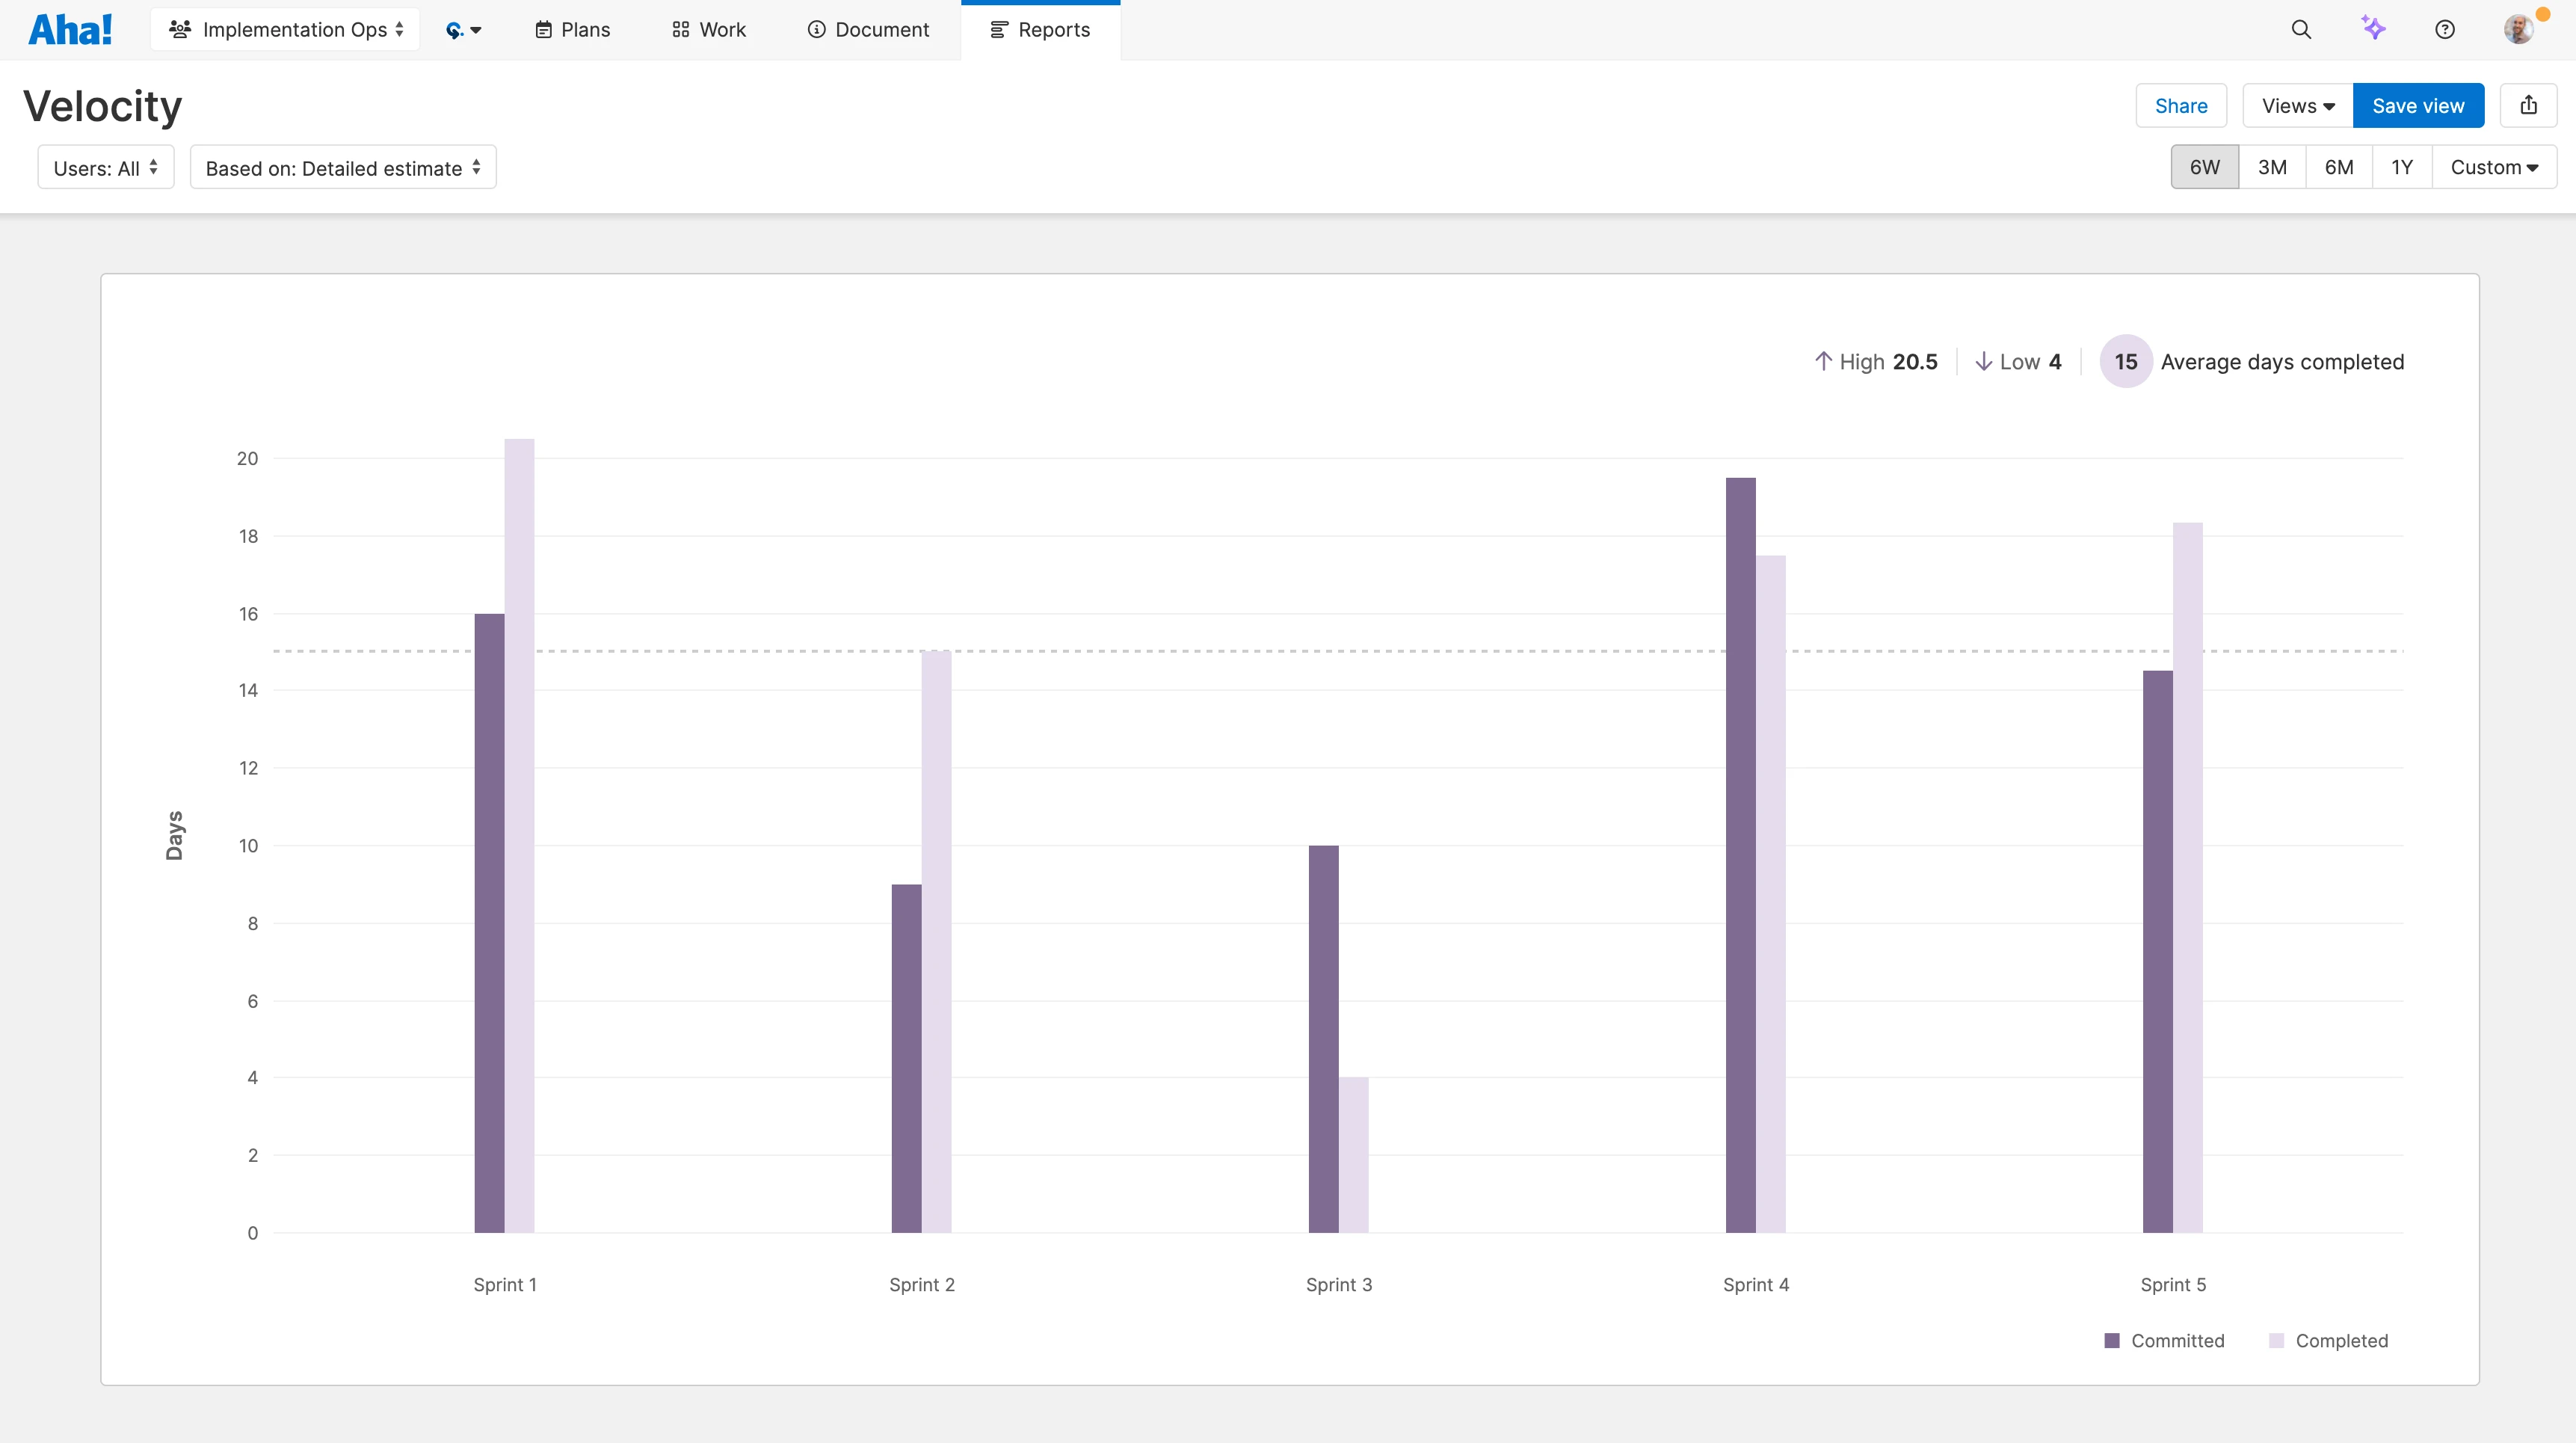Open the help menu via question mark icon

(2444, 29)
